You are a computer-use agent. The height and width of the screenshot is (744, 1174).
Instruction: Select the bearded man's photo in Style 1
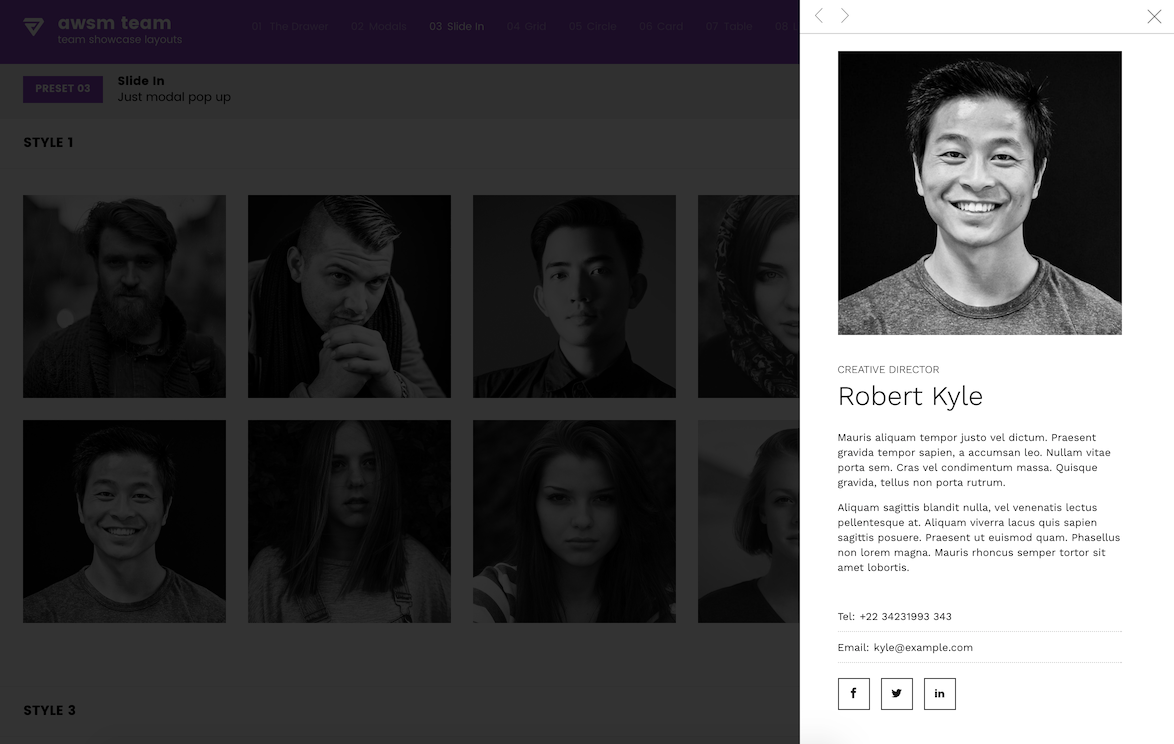(123, 296)
